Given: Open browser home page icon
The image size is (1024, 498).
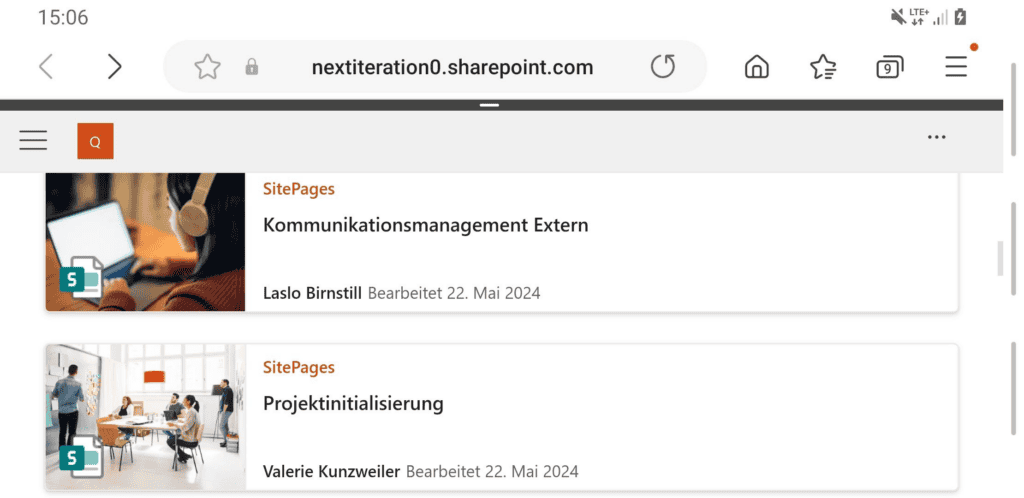Looking at the screenshot, I should tap(757, 67).
